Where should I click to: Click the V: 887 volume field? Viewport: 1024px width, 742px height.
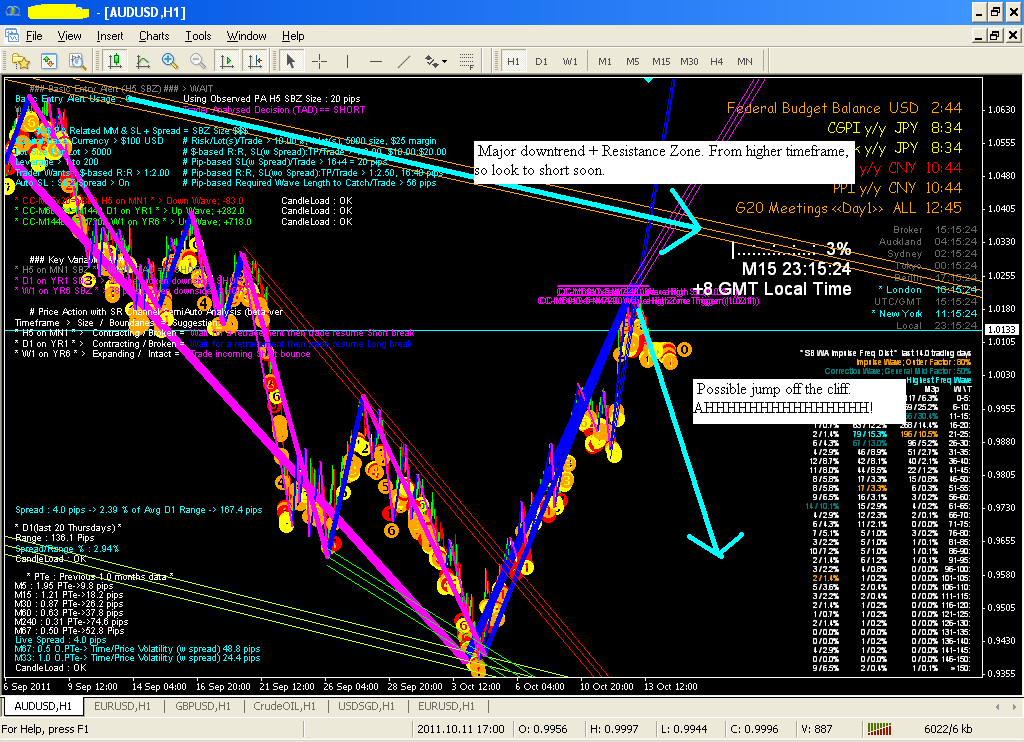[816, 729]
